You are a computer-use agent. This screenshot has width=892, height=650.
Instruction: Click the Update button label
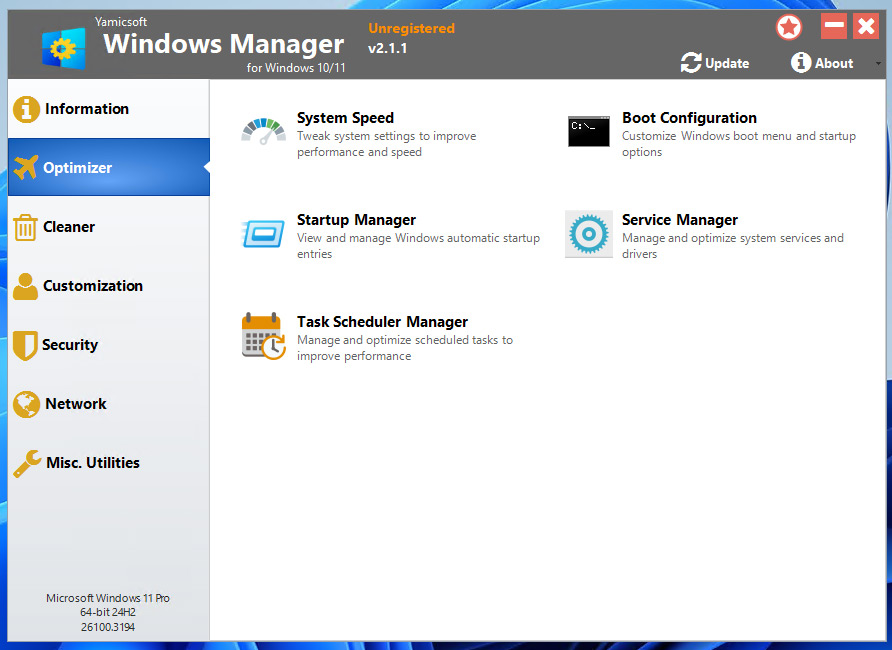point(726,64)
